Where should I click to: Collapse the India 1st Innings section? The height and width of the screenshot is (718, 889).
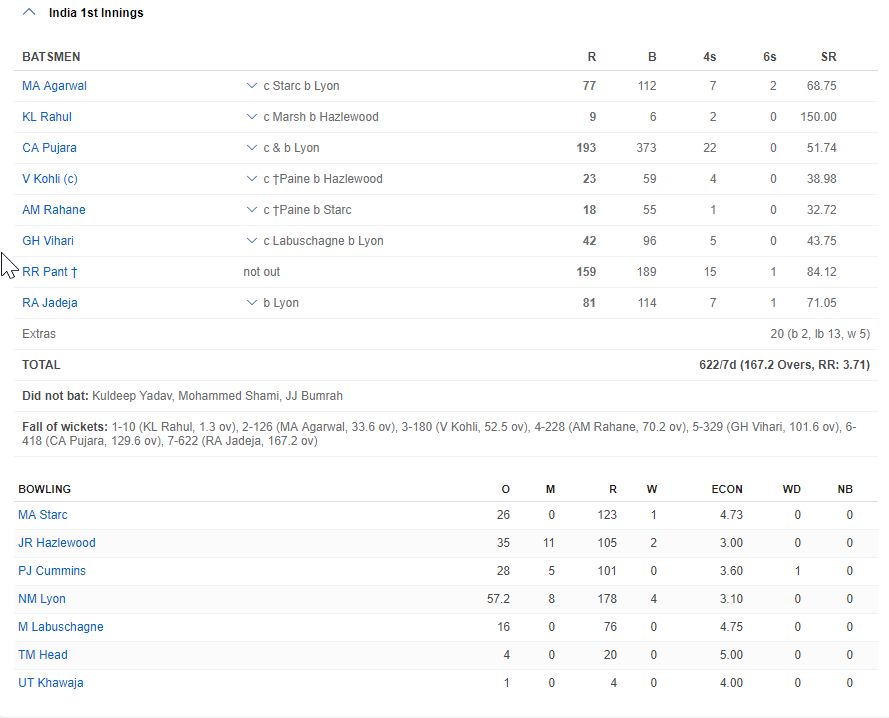click(x=30, y=13)
